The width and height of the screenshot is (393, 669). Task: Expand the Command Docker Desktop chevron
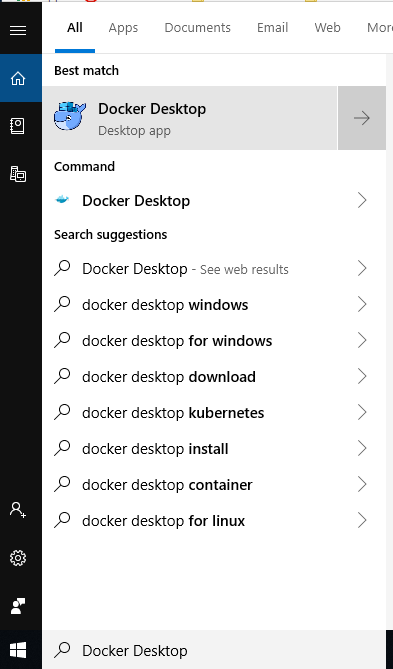pos(362,200)
